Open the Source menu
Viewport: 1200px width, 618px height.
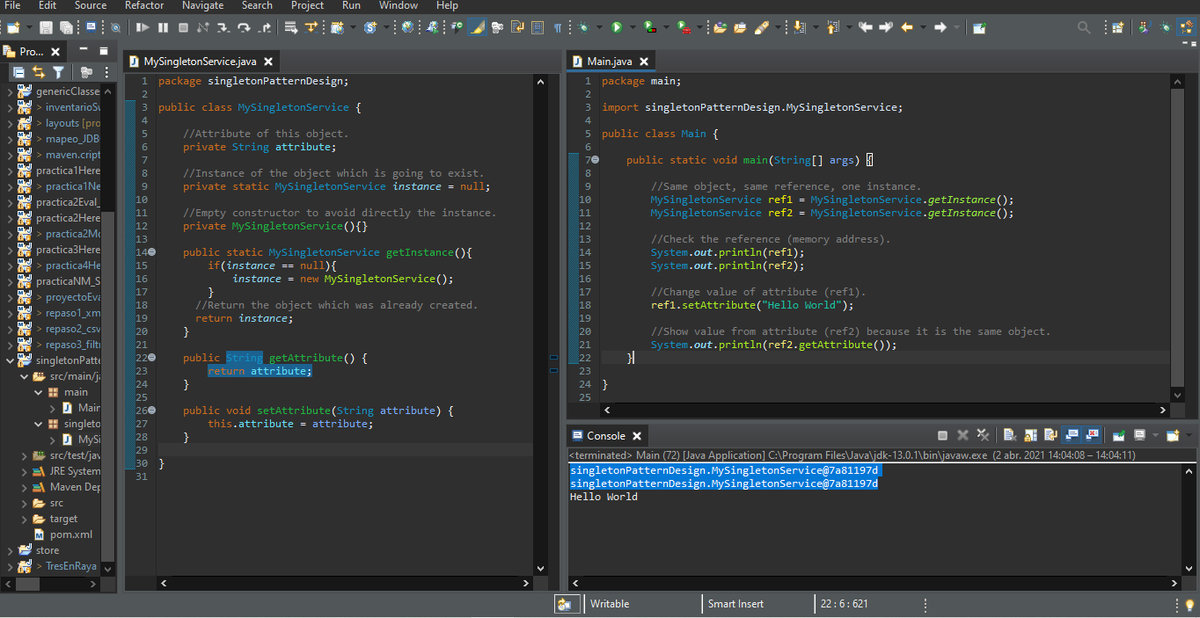(x=90, y=5)
